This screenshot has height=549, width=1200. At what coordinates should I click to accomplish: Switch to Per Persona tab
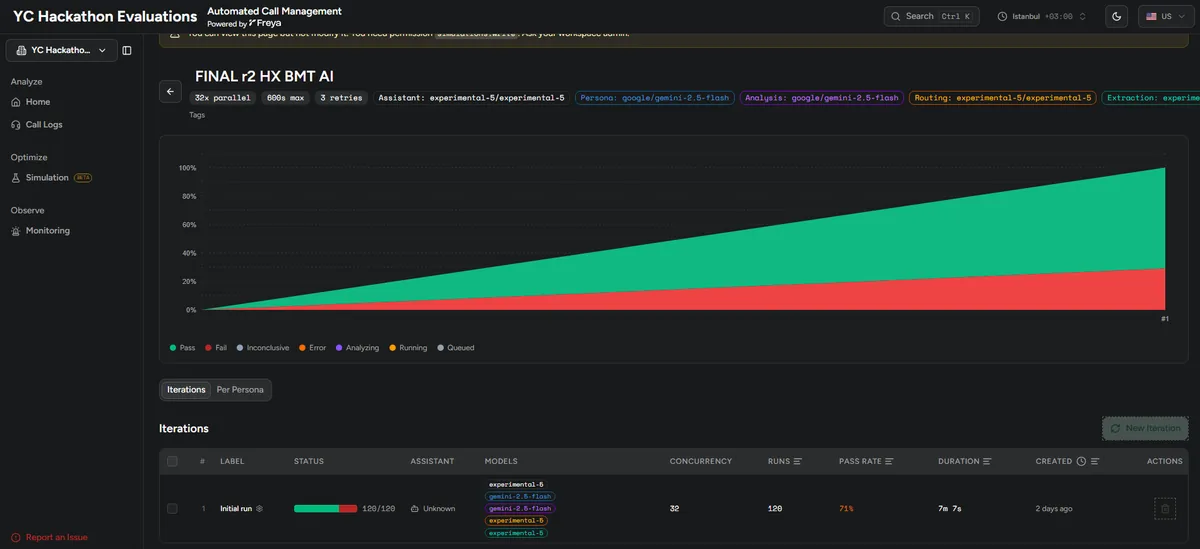[240, 390]
